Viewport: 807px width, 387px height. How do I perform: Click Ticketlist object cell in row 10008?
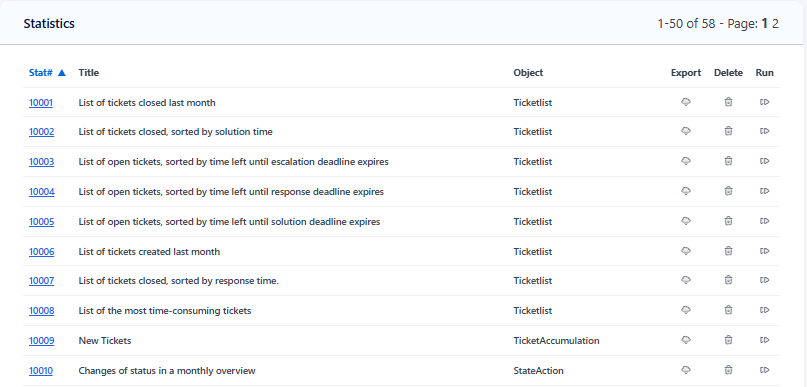tap(533, 310)
